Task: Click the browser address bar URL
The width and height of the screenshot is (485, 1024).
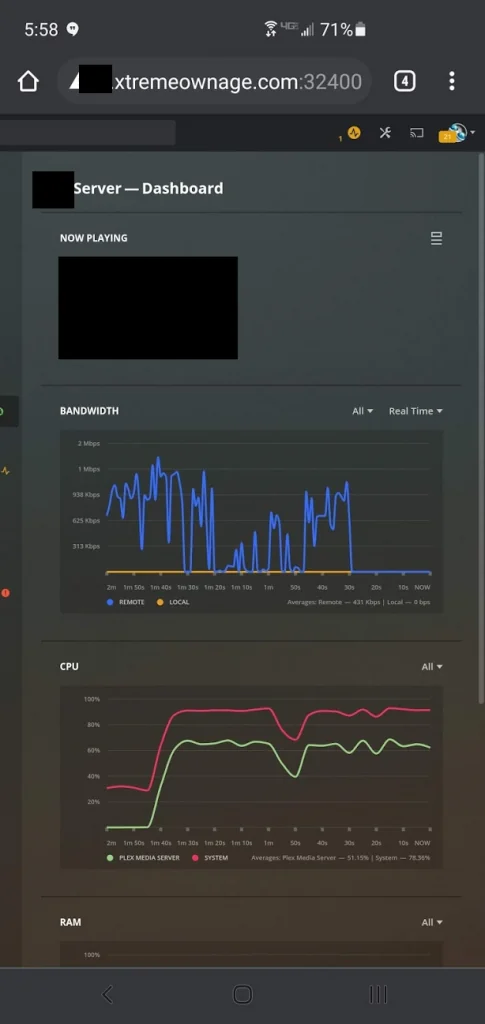Action: [x=215, y=82]
